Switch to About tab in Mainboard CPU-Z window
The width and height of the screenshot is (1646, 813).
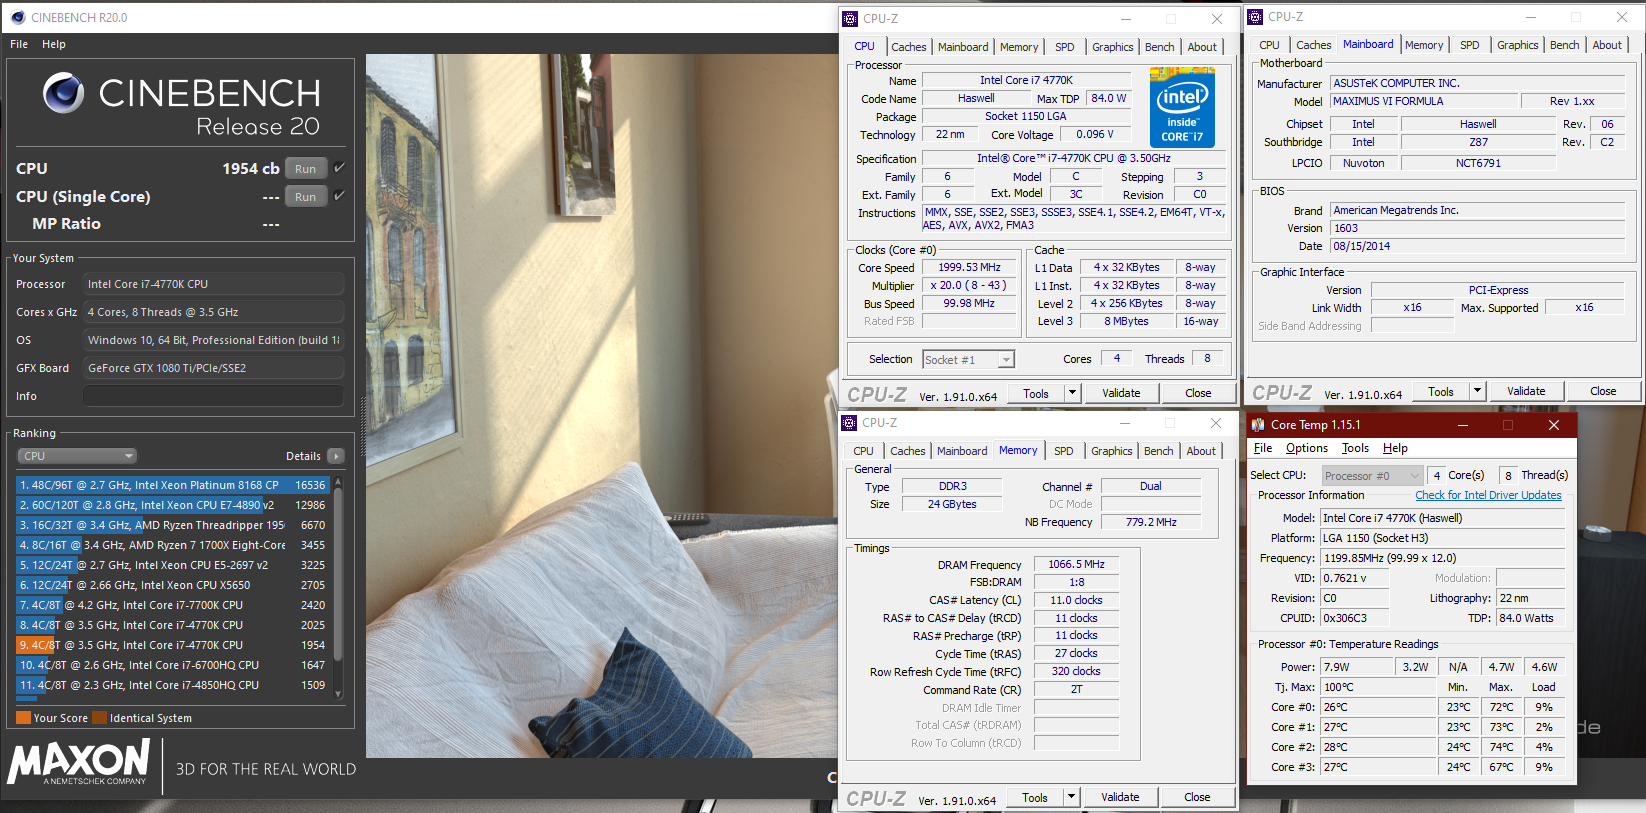pos(1607,45)
